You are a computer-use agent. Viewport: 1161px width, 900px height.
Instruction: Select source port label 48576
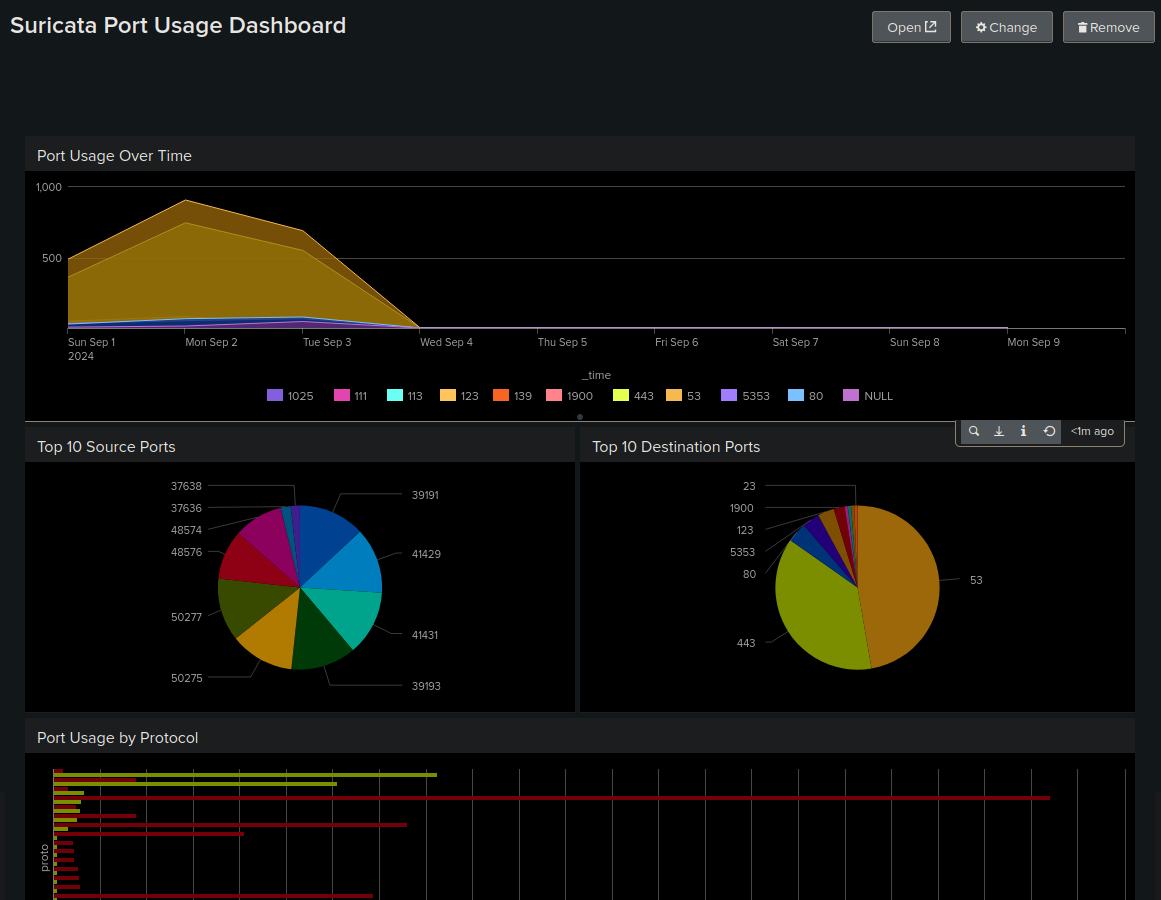tap(187, 552)
